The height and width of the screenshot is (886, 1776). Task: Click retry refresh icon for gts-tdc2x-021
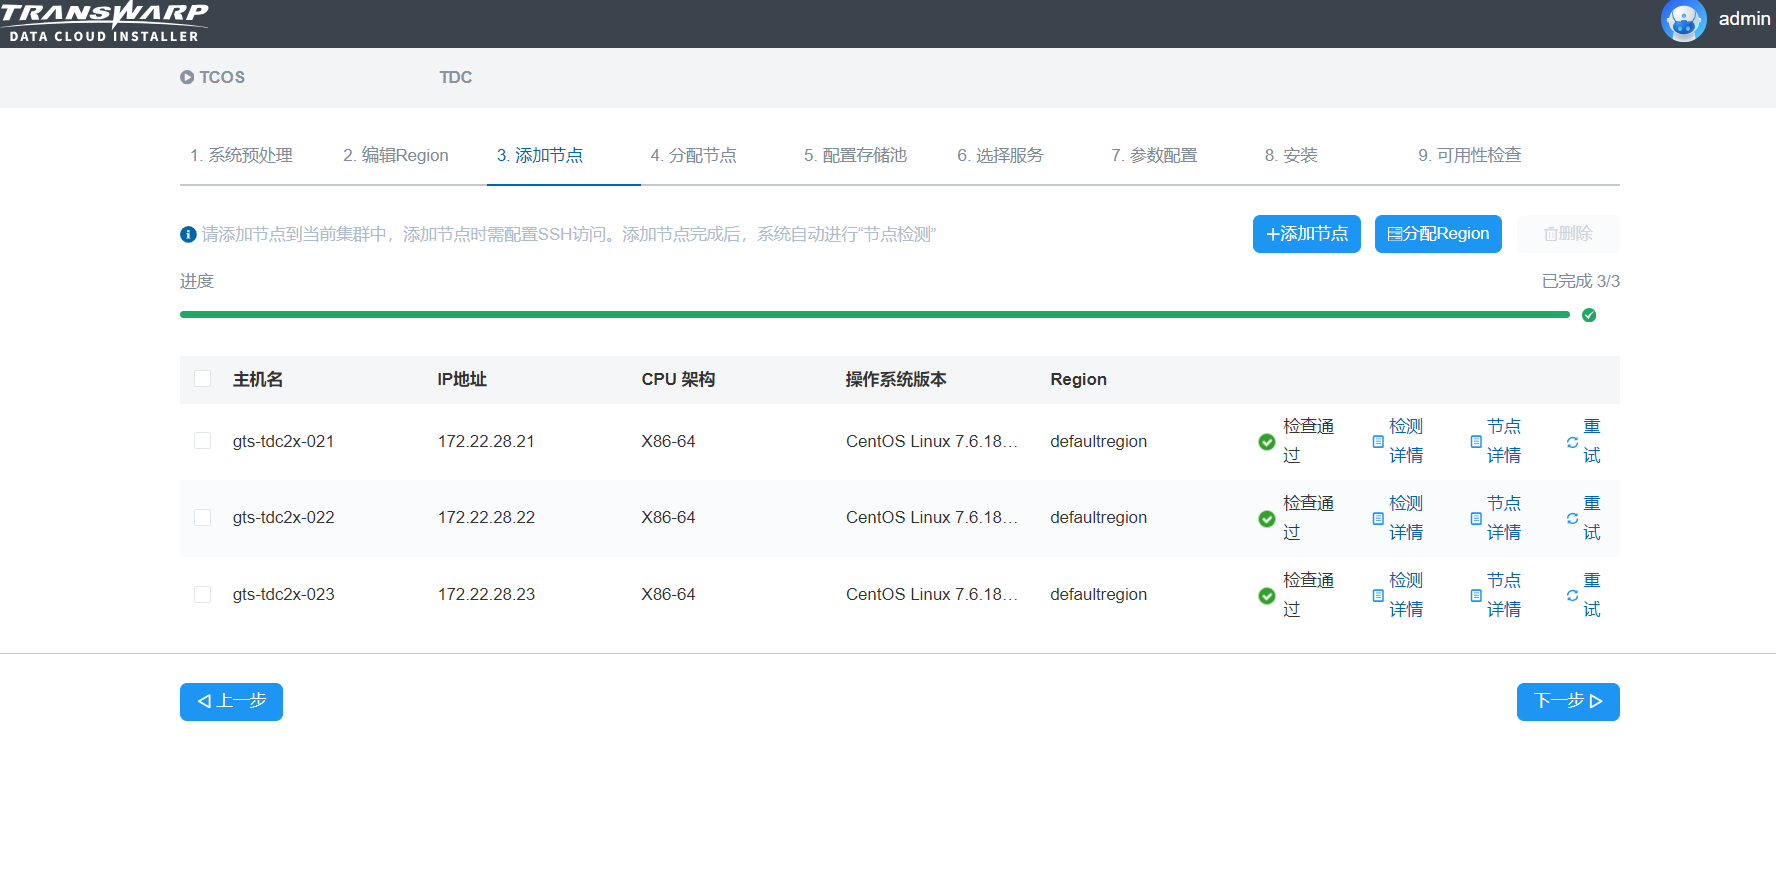tap(1572, 442)
